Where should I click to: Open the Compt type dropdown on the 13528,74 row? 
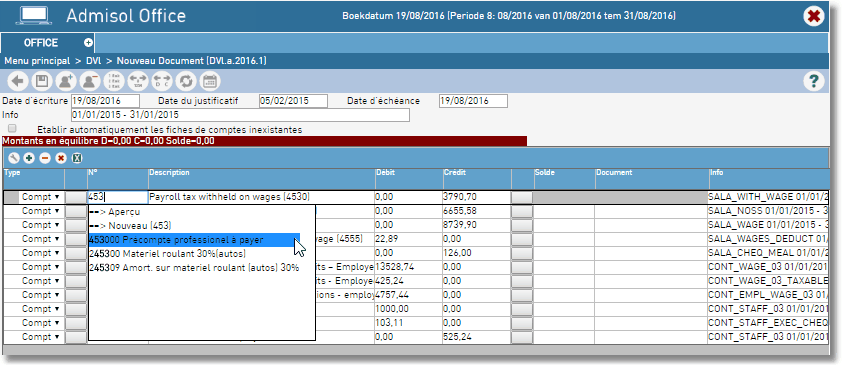point(41,267)
